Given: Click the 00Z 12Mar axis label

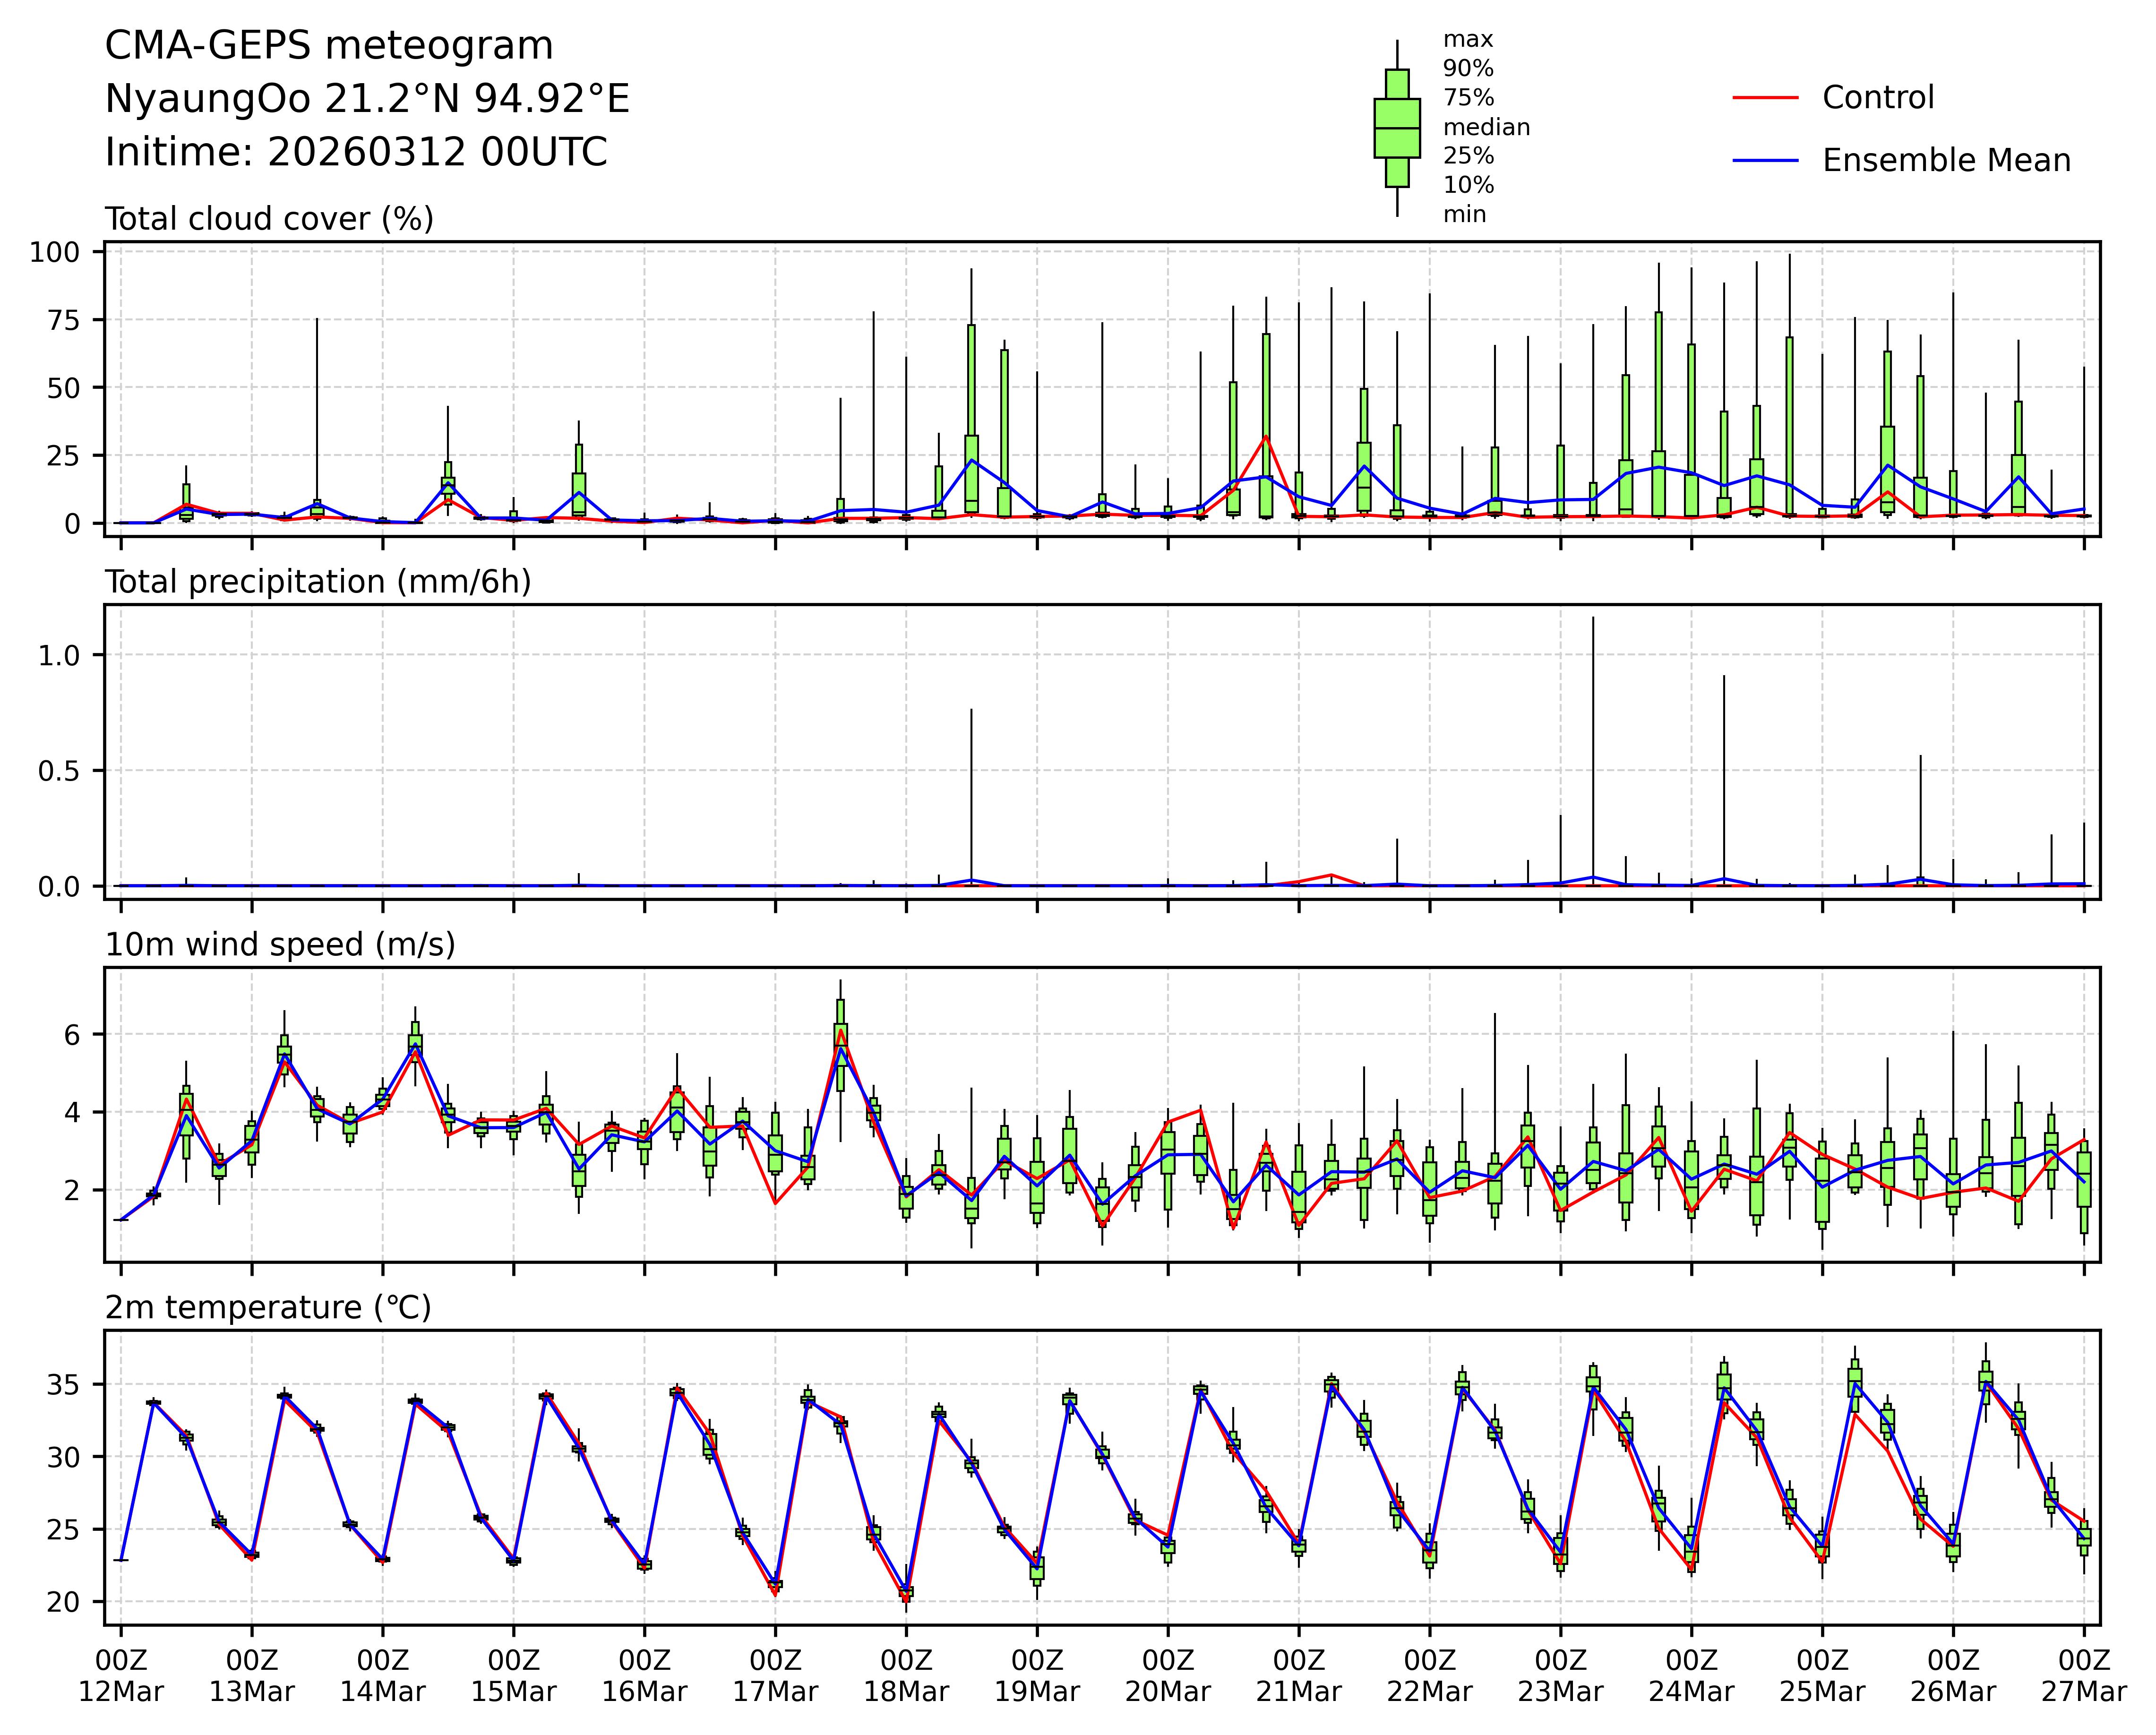Looking at the screenshot, I should 121,1677.
